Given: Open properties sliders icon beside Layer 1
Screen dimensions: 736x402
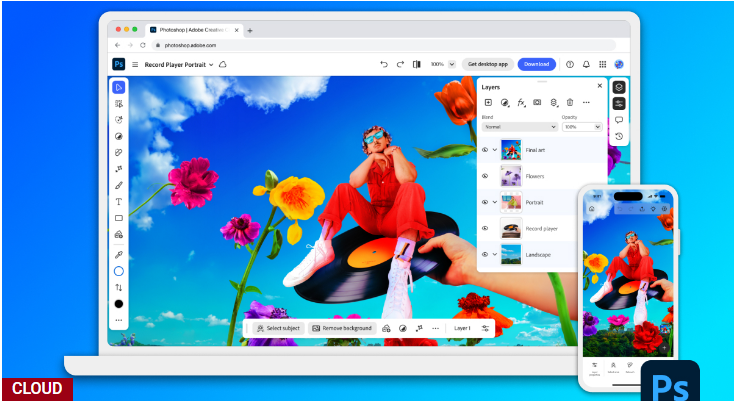Looking at the screenshot, I should click(x=485, y=328).
